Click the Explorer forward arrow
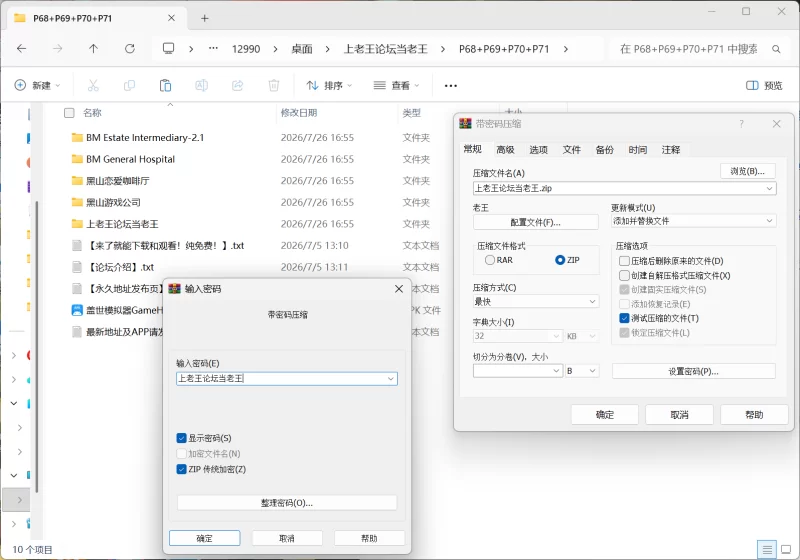Screen dimensions: 800x560 coord(58,48)
